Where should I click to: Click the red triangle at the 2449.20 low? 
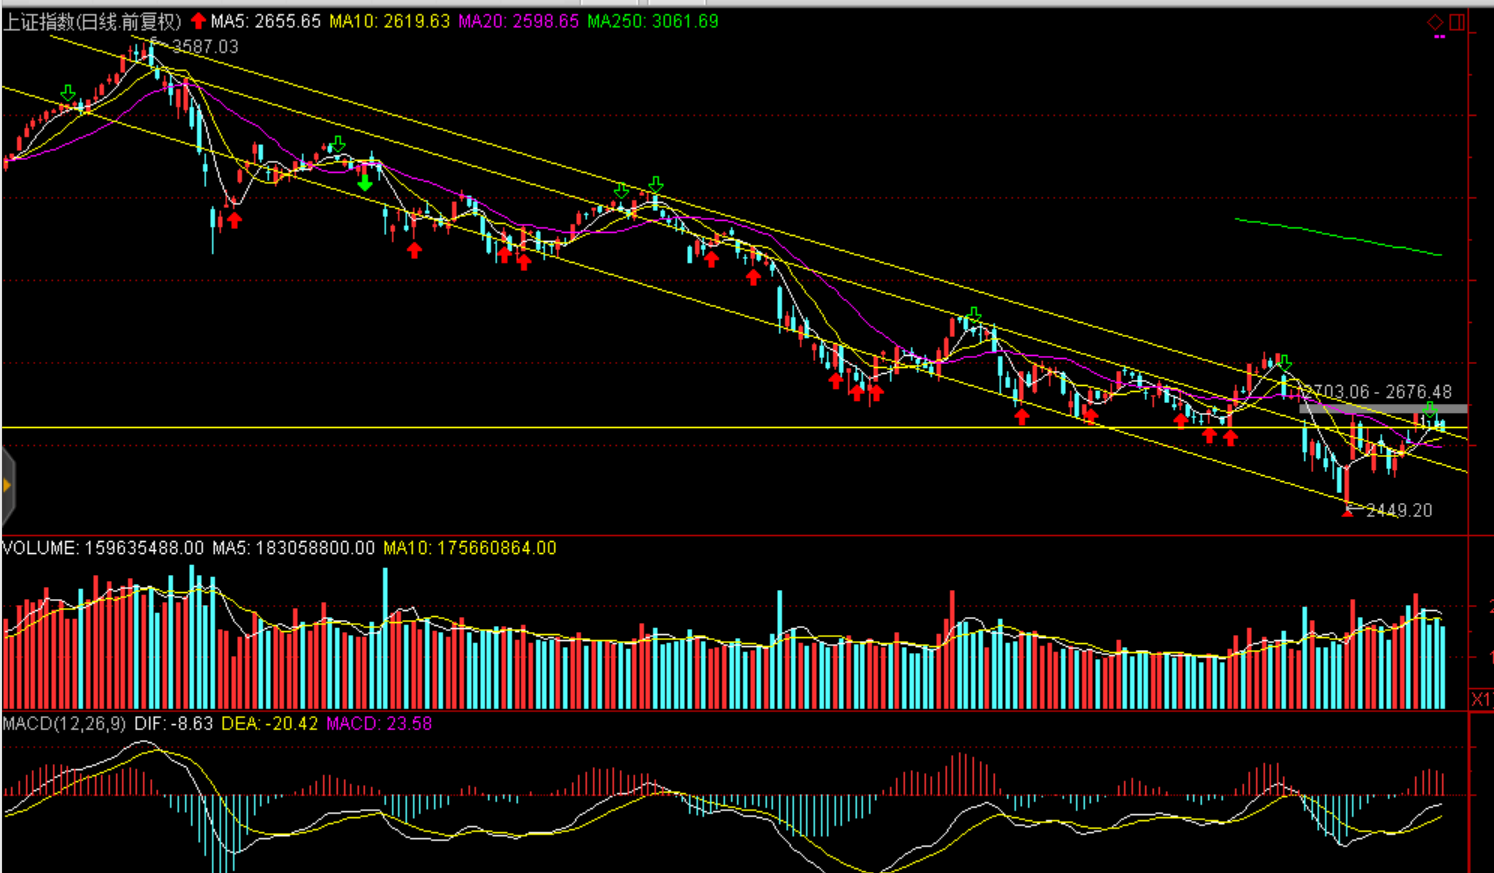(x=1348, y=511)
